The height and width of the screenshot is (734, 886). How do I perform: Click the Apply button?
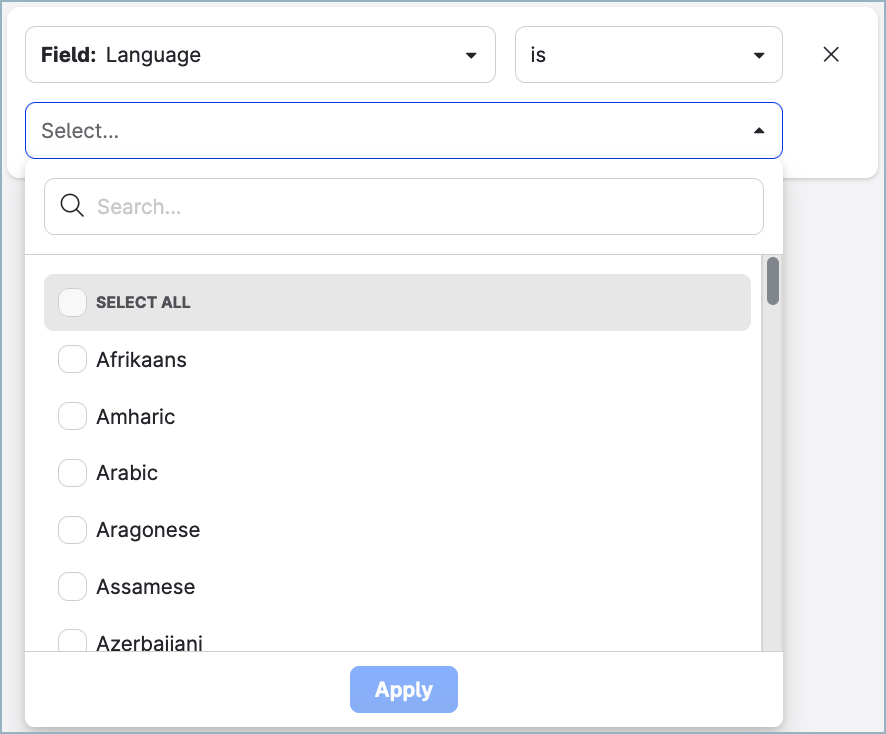(403, 689)
